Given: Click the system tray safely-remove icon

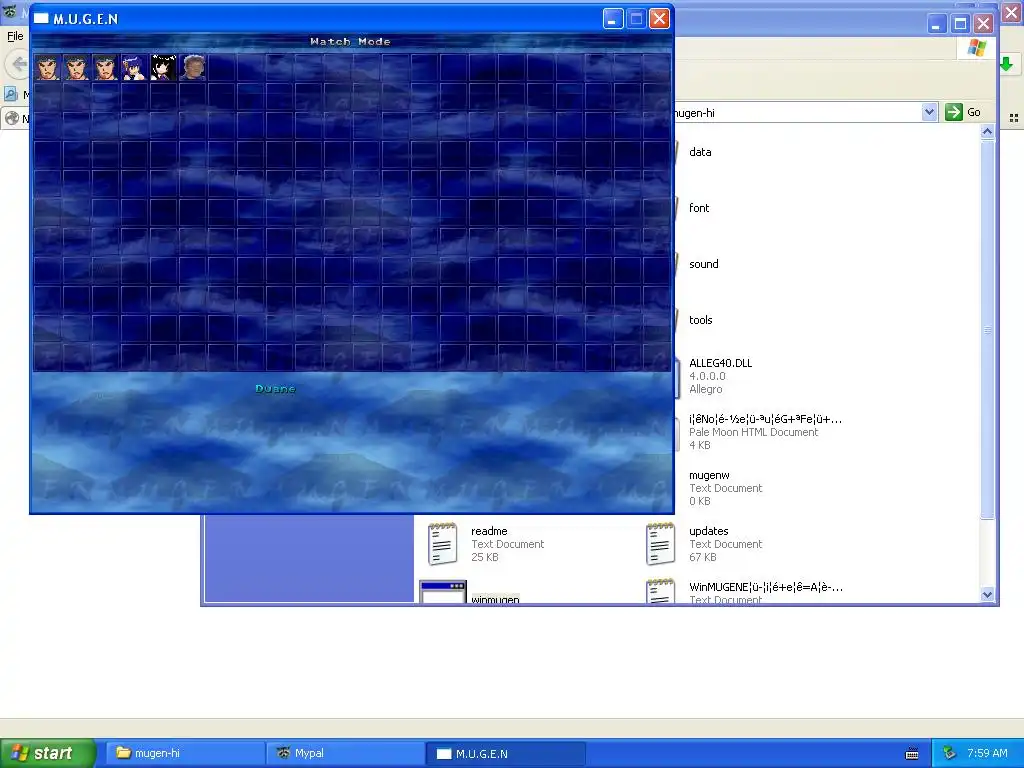Looking at the screenshot, I should point(950,753).
